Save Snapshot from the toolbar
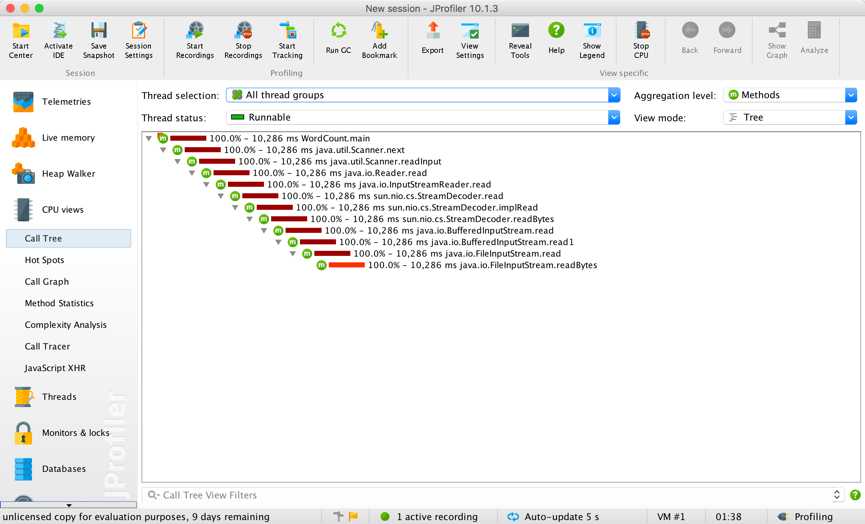 pyautogui.click(x=99, y=40)
